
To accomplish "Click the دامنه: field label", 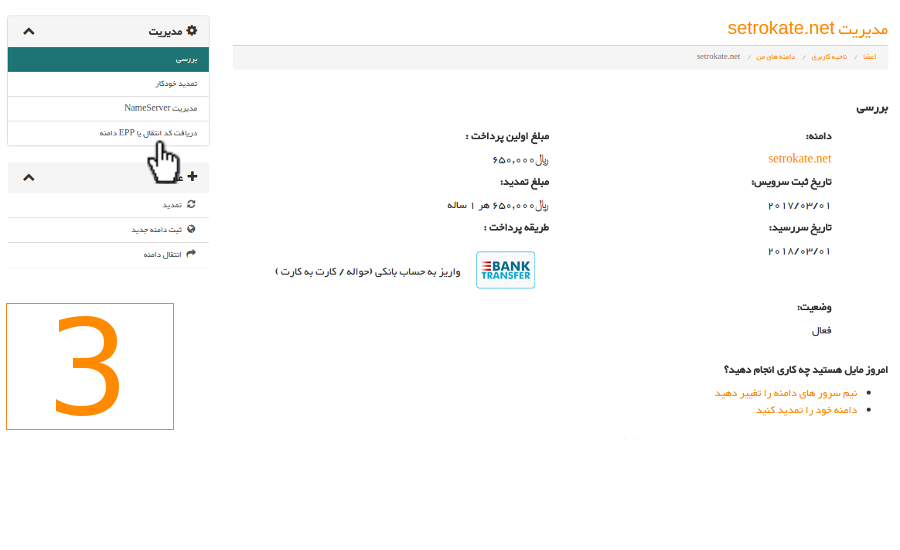I will [818, 136].
